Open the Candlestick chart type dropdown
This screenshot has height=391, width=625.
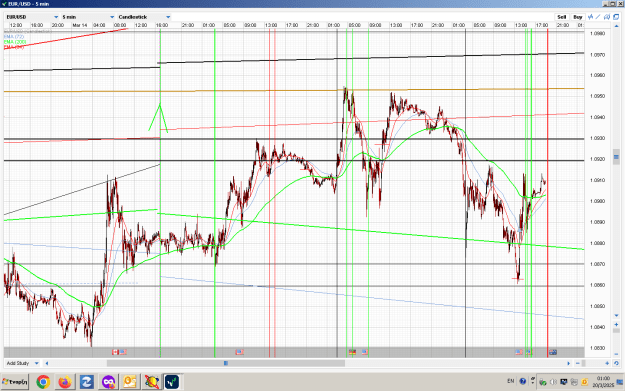pos(144,17)
